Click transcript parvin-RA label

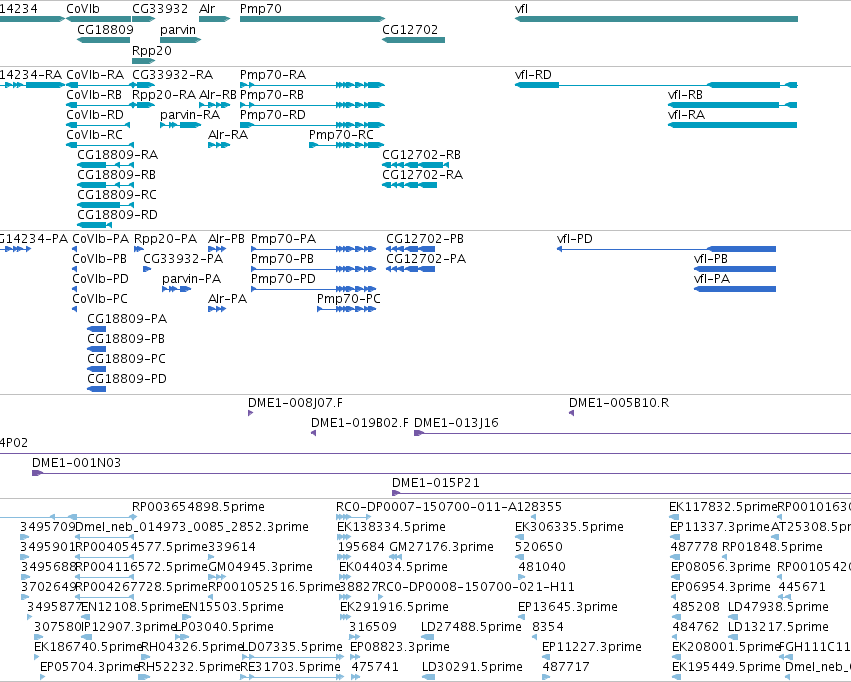coord(190,114)
